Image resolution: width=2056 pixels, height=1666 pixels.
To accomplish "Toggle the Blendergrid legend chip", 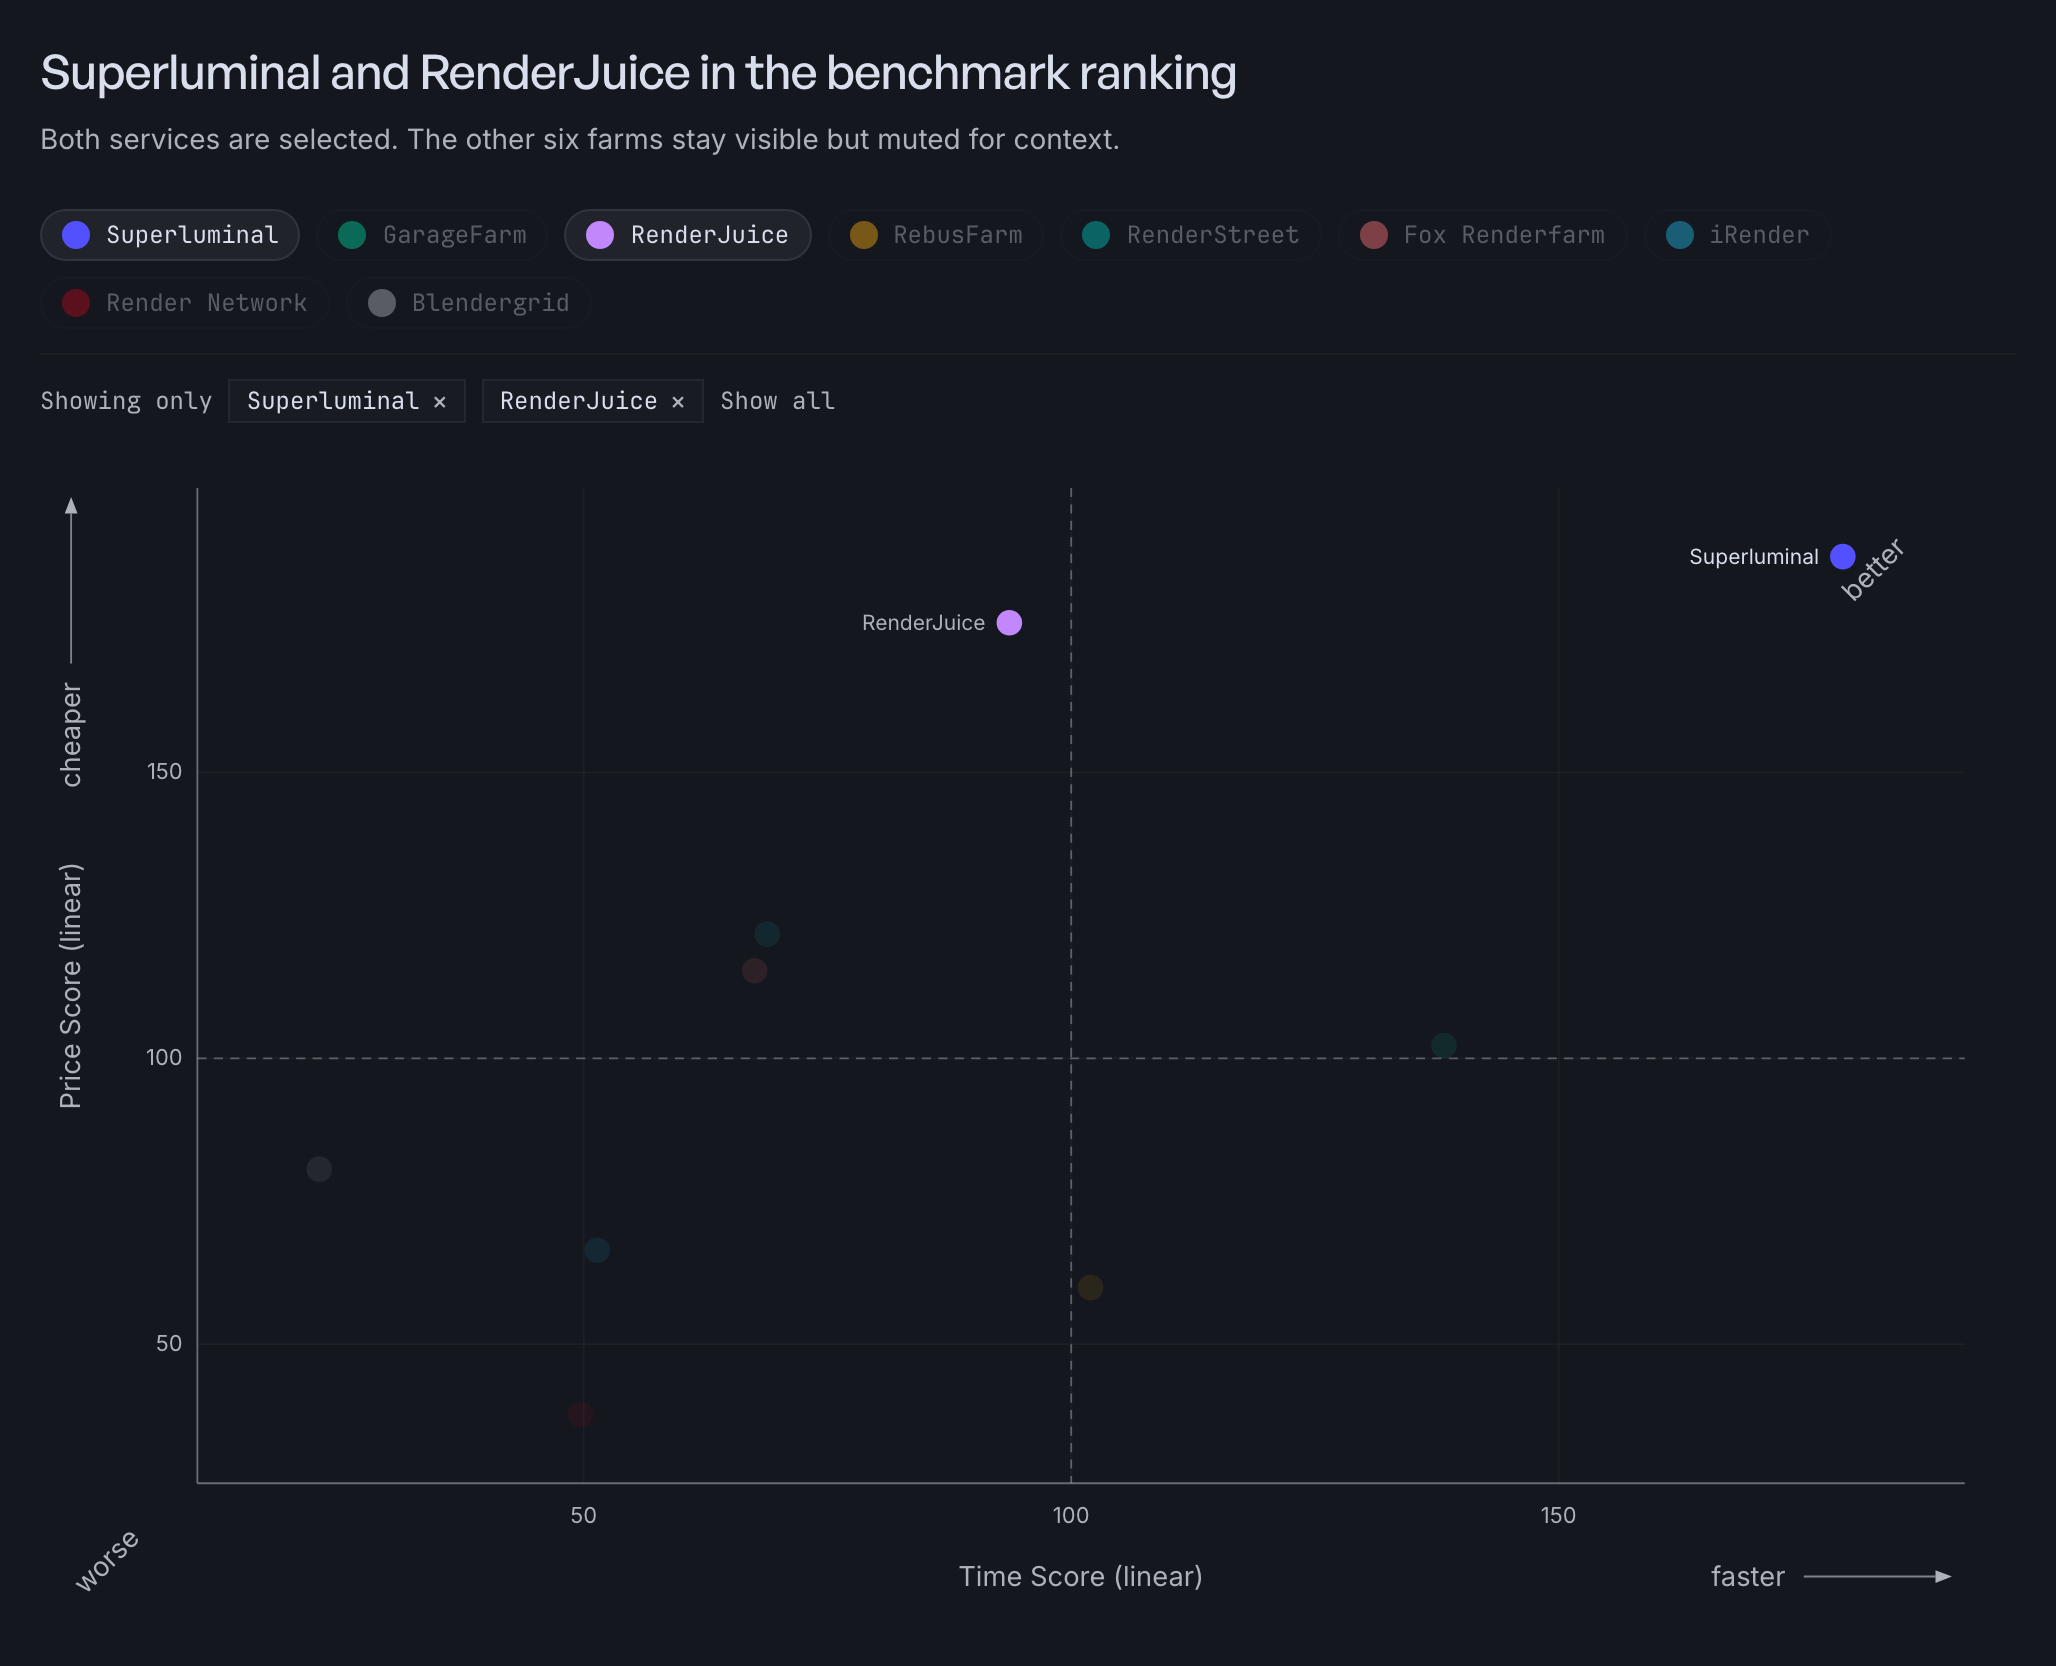I will click(468, 303).
